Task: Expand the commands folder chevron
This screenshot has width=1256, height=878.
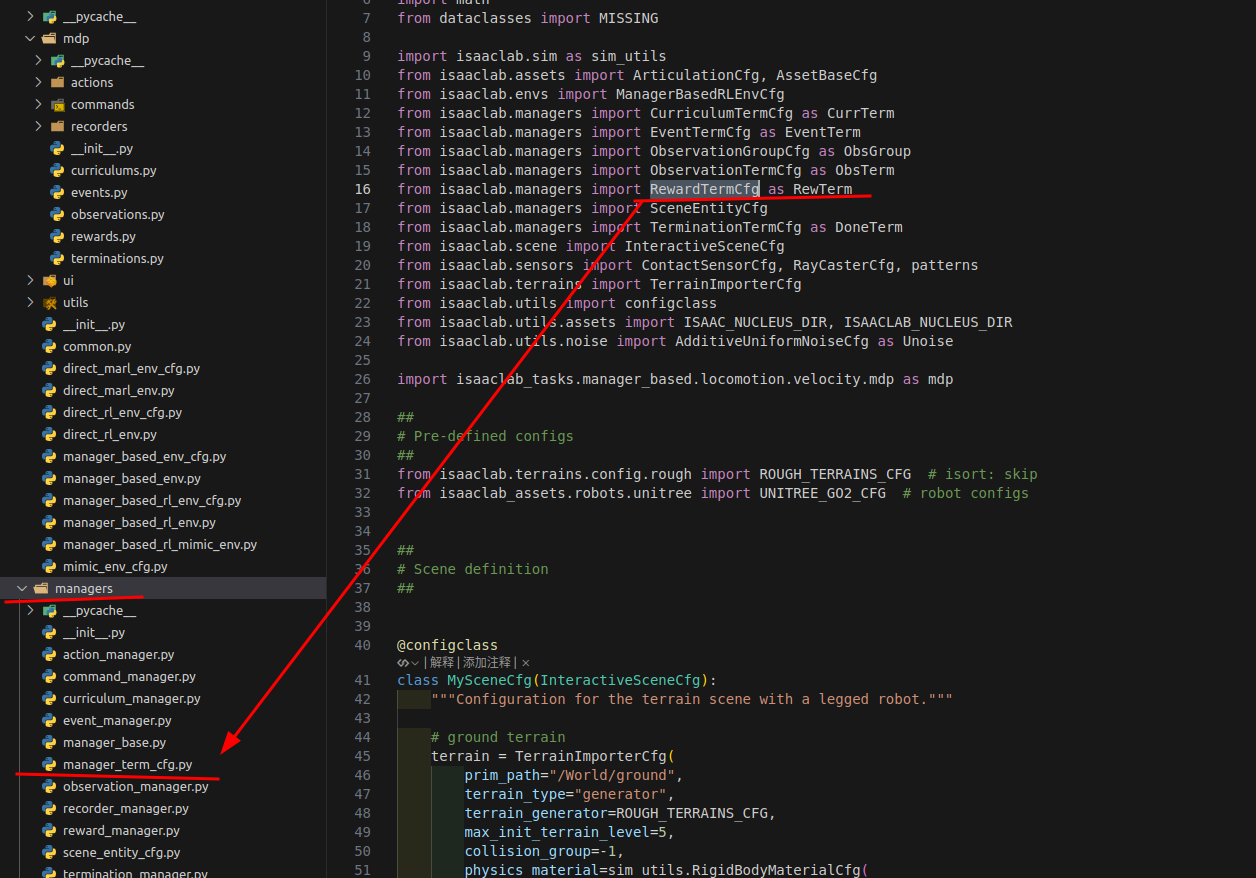Action: (x=38, y=105)
